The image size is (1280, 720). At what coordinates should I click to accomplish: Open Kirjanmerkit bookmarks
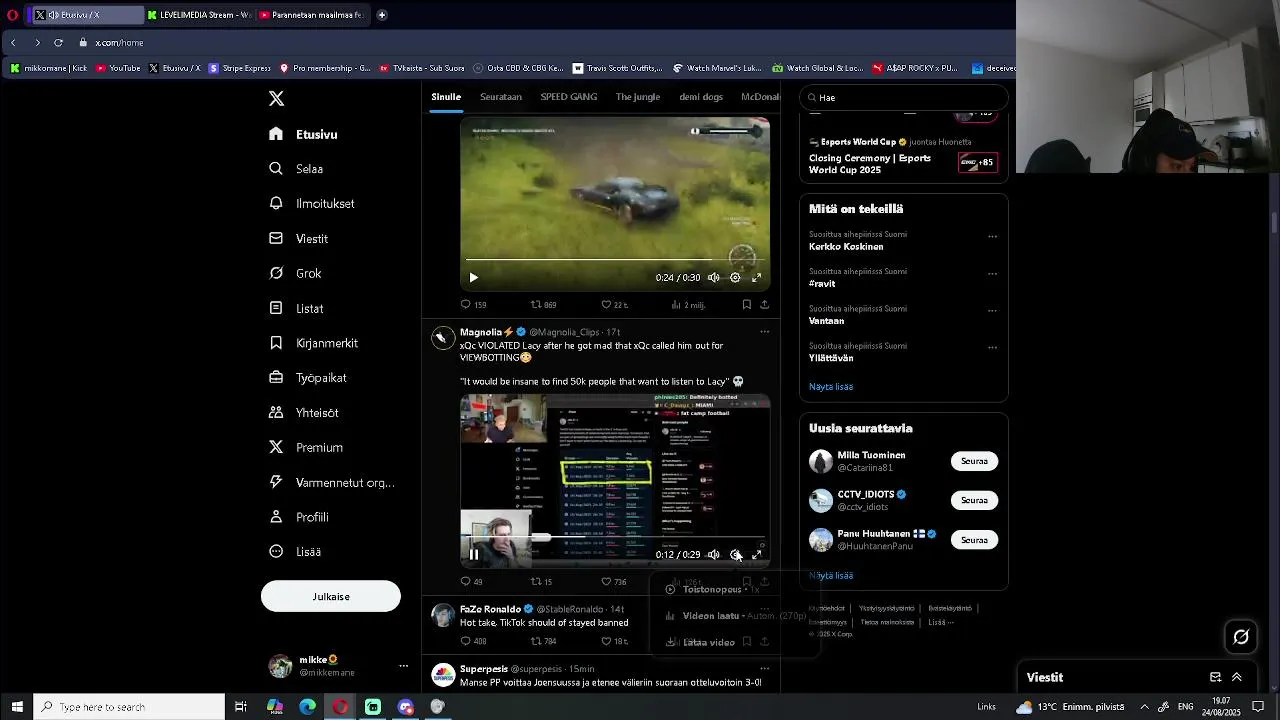313,343
